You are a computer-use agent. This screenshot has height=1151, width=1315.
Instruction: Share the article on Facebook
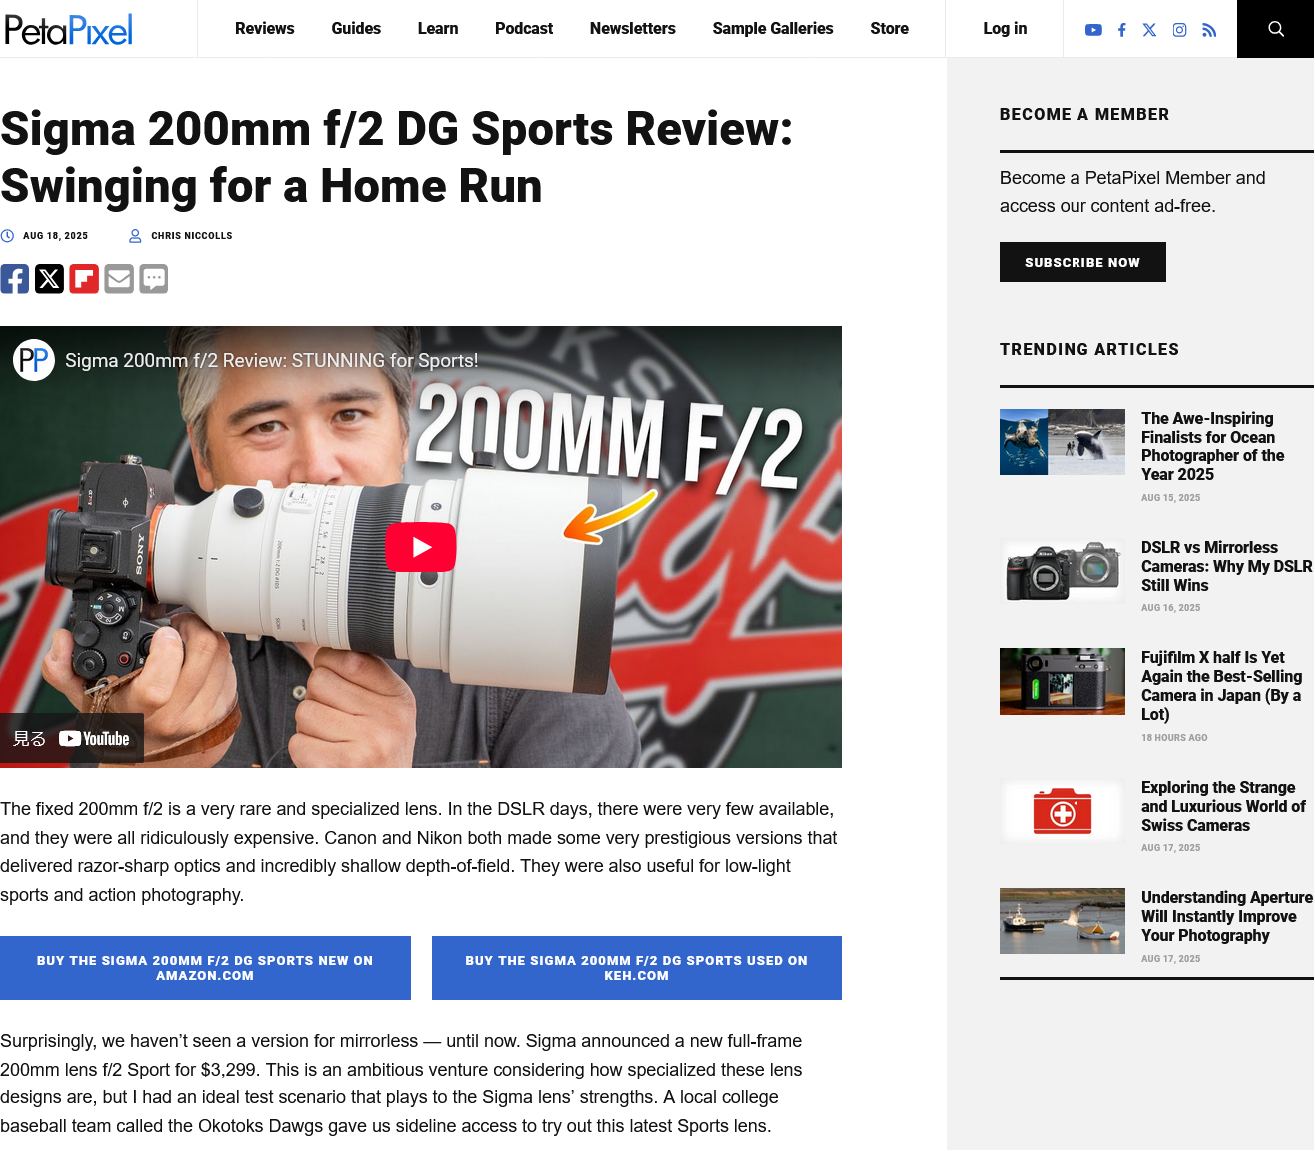click(15, 279)
